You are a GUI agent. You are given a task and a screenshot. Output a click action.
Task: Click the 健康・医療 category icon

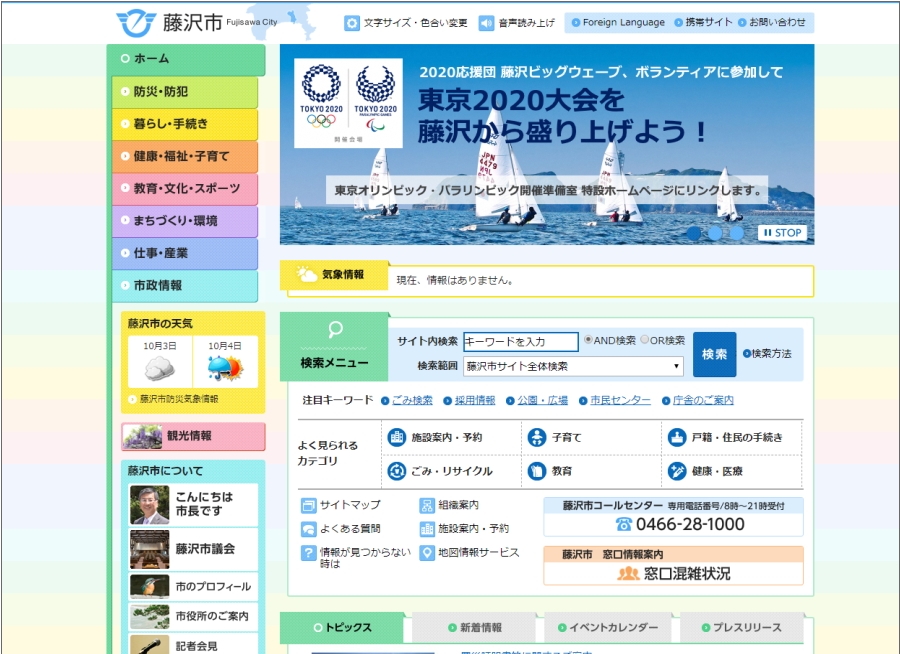[x=677, y=471]
